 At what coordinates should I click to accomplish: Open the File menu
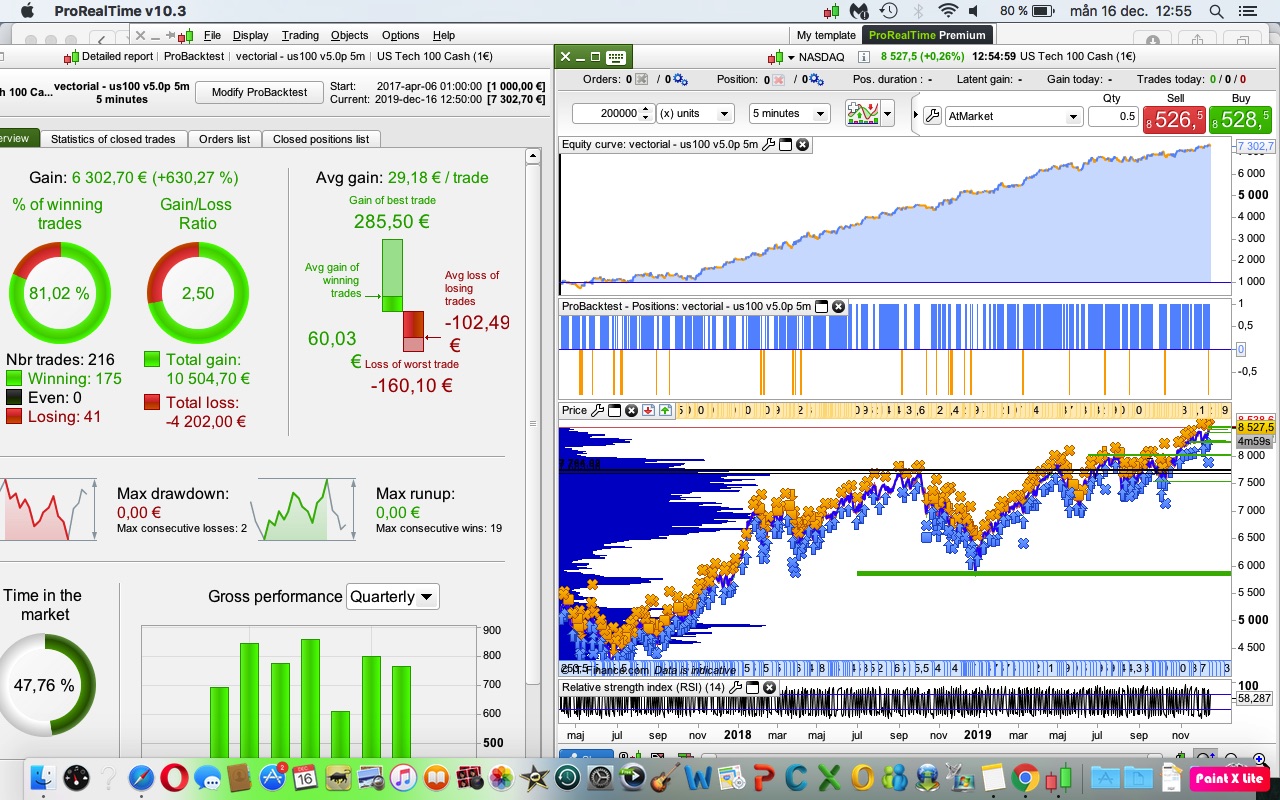(x=212, y=35)
